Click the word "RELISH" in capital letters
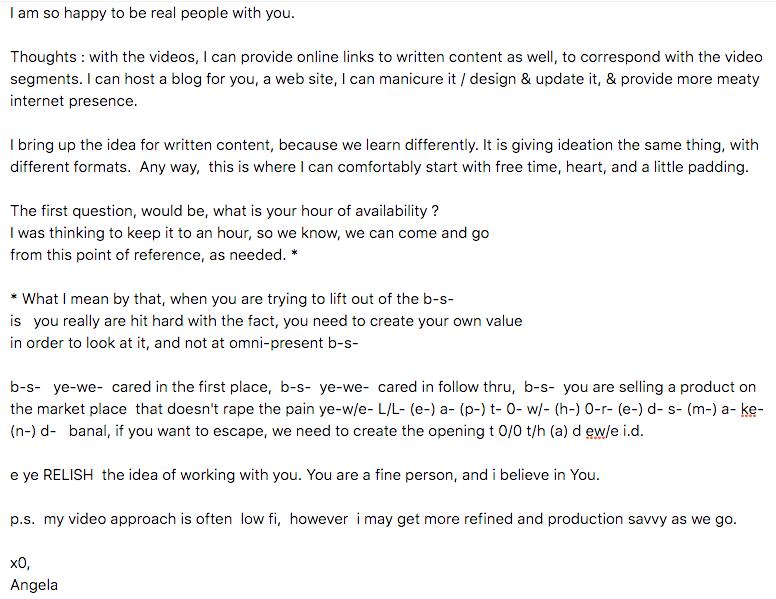Screen dimensions: 776x599 [68, 475]
